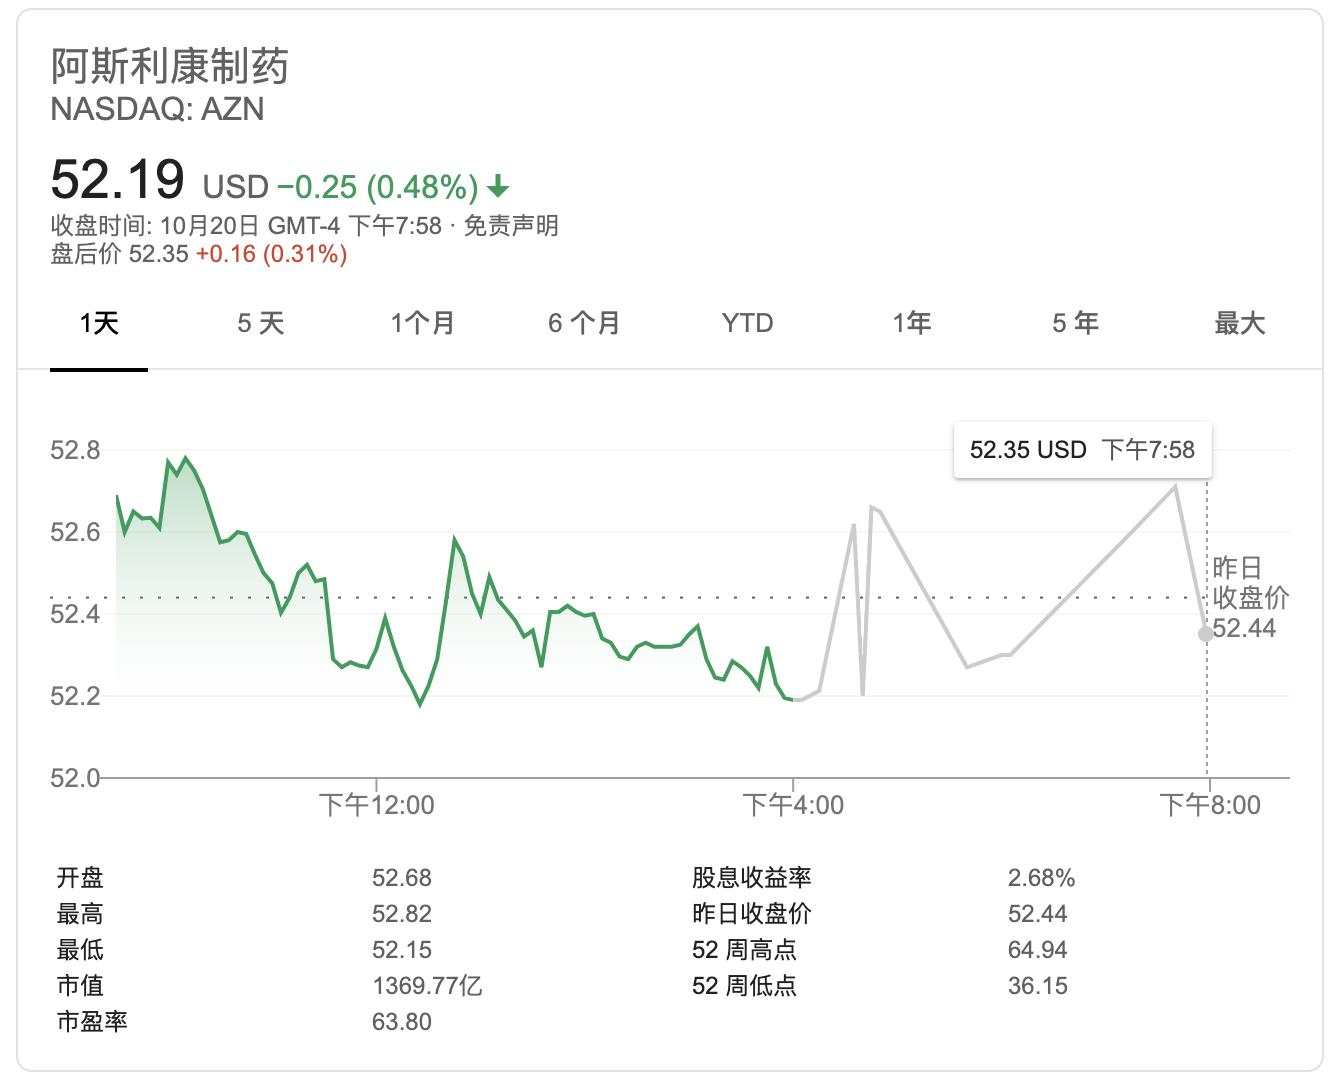Click the 52.2 y-axis label
The width and height of the screenshot is (1340, 1086).
[x=75, y=696]
